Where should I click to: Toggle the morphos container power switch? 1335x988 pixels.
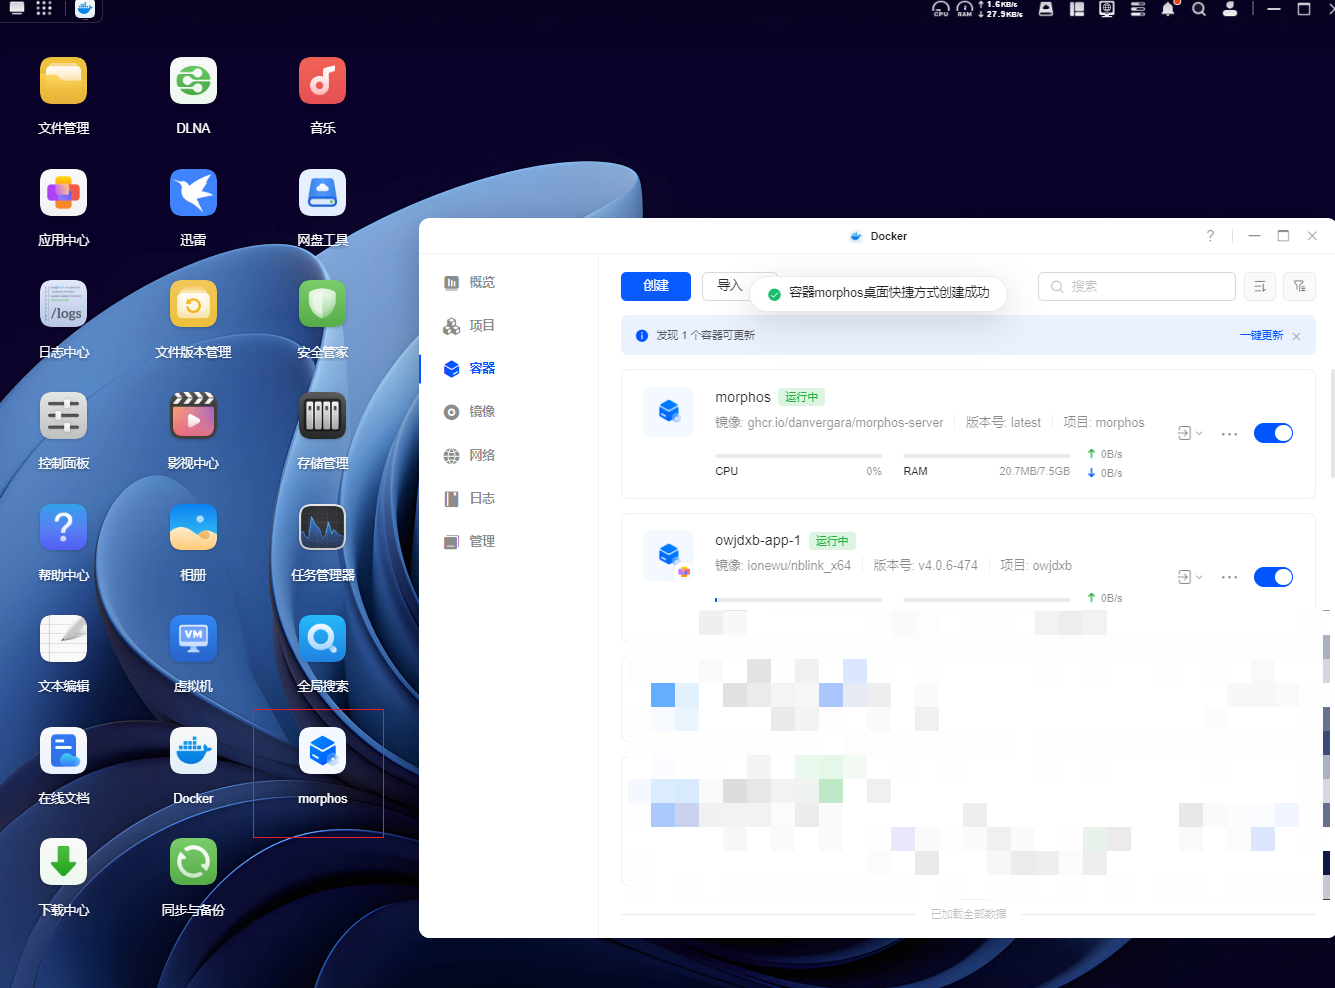point(1273,433)
